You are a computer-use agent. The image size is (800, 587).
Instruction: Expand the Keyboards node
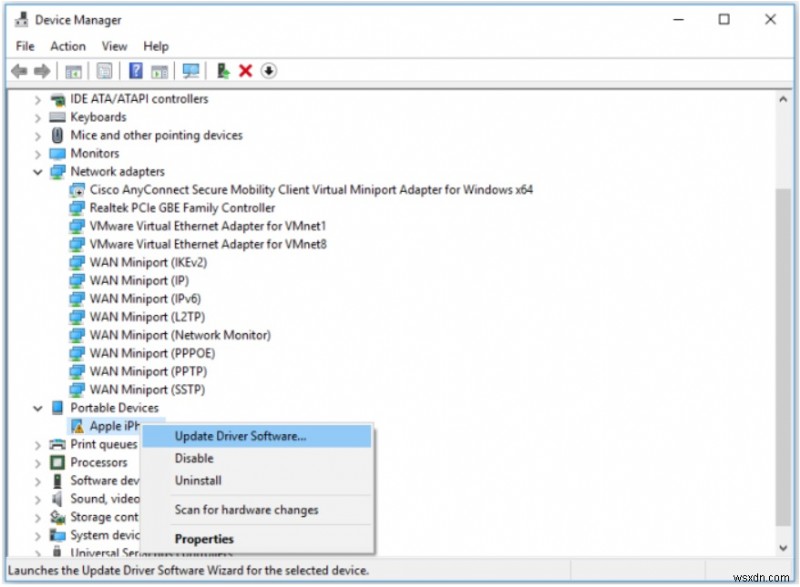click(37, 118)
